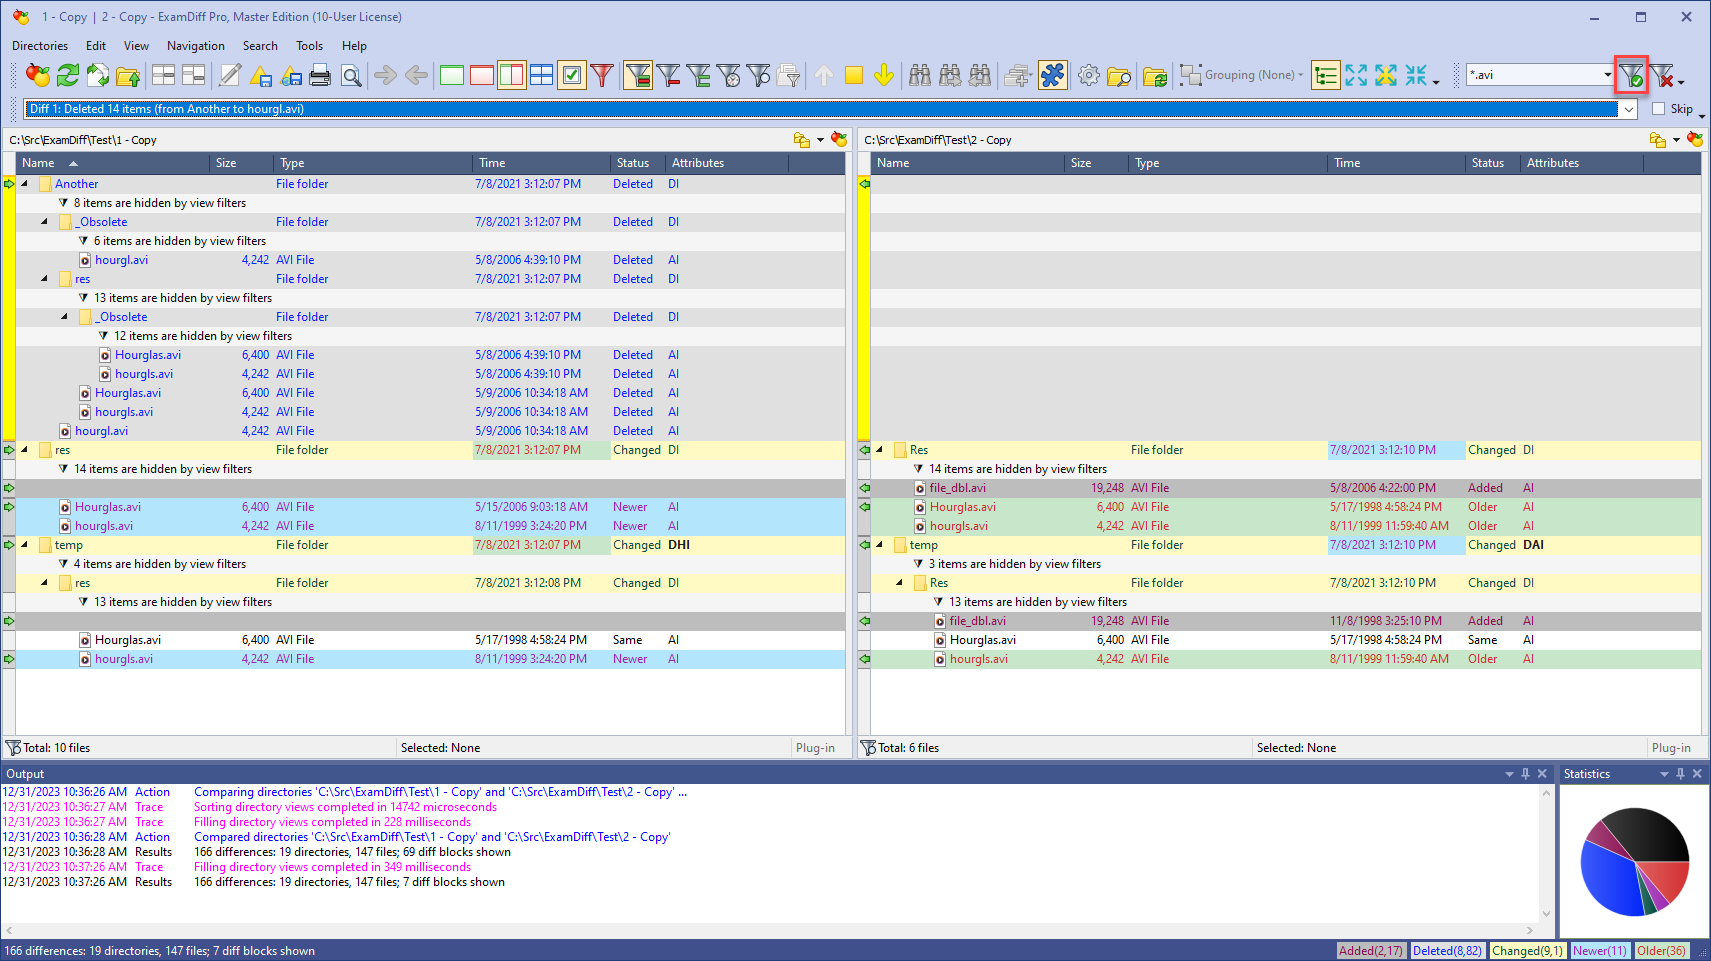The width and height of the screenshot is (1711, 961).
Task: Collapse the temp folder in left pane
Action: [x=24, y=545]
